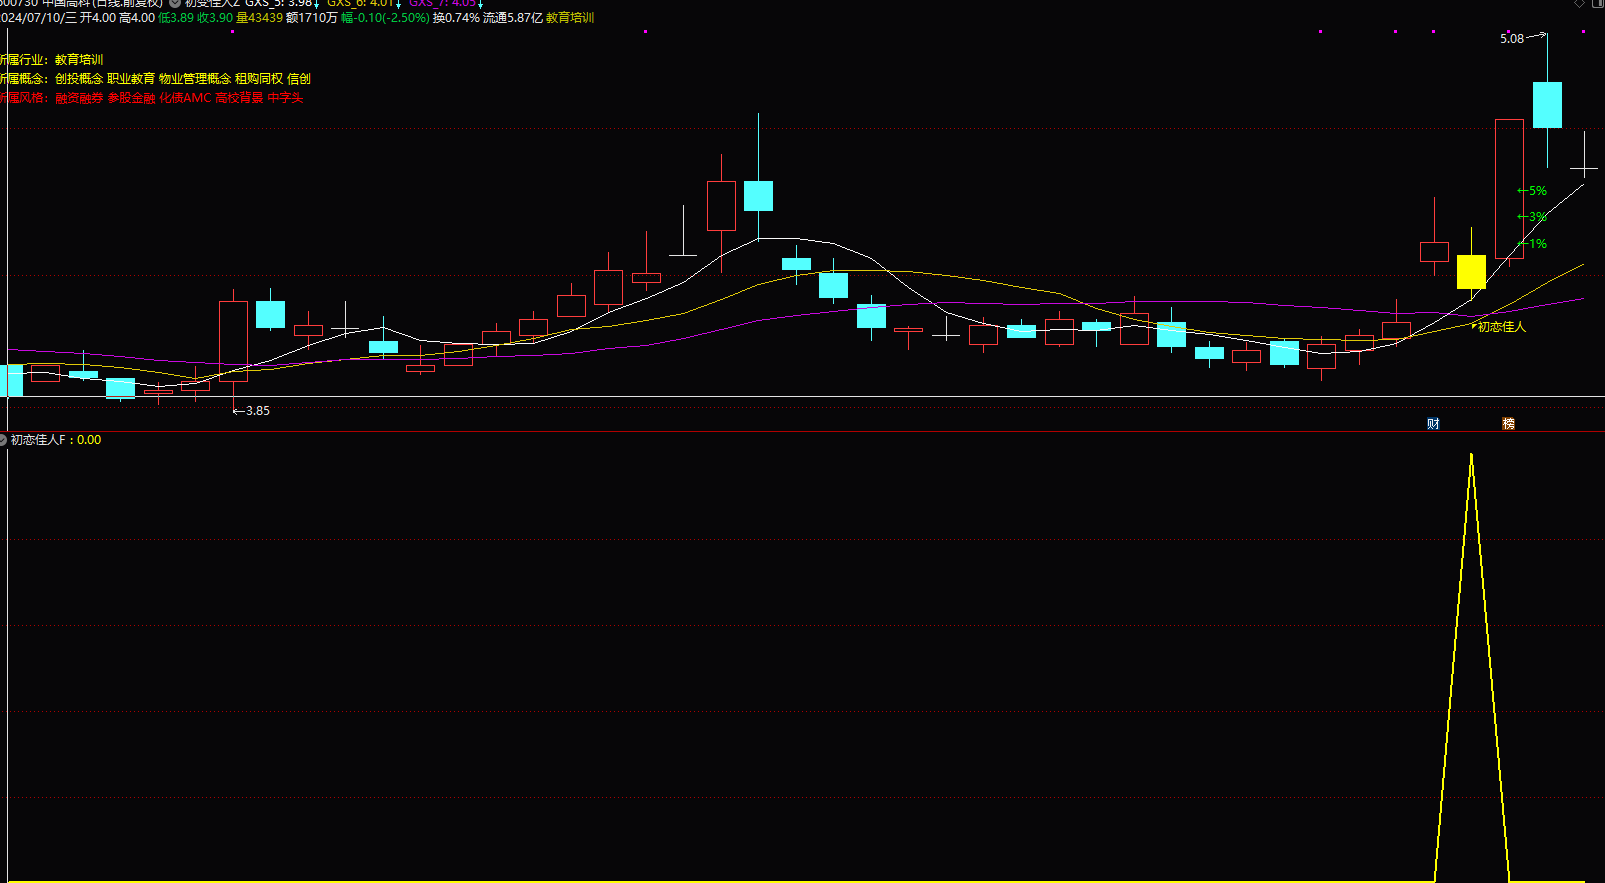Viewport: 1605px width, 883px height.
Task: Click the 教育培训 industry label
Action: (79, 60)
